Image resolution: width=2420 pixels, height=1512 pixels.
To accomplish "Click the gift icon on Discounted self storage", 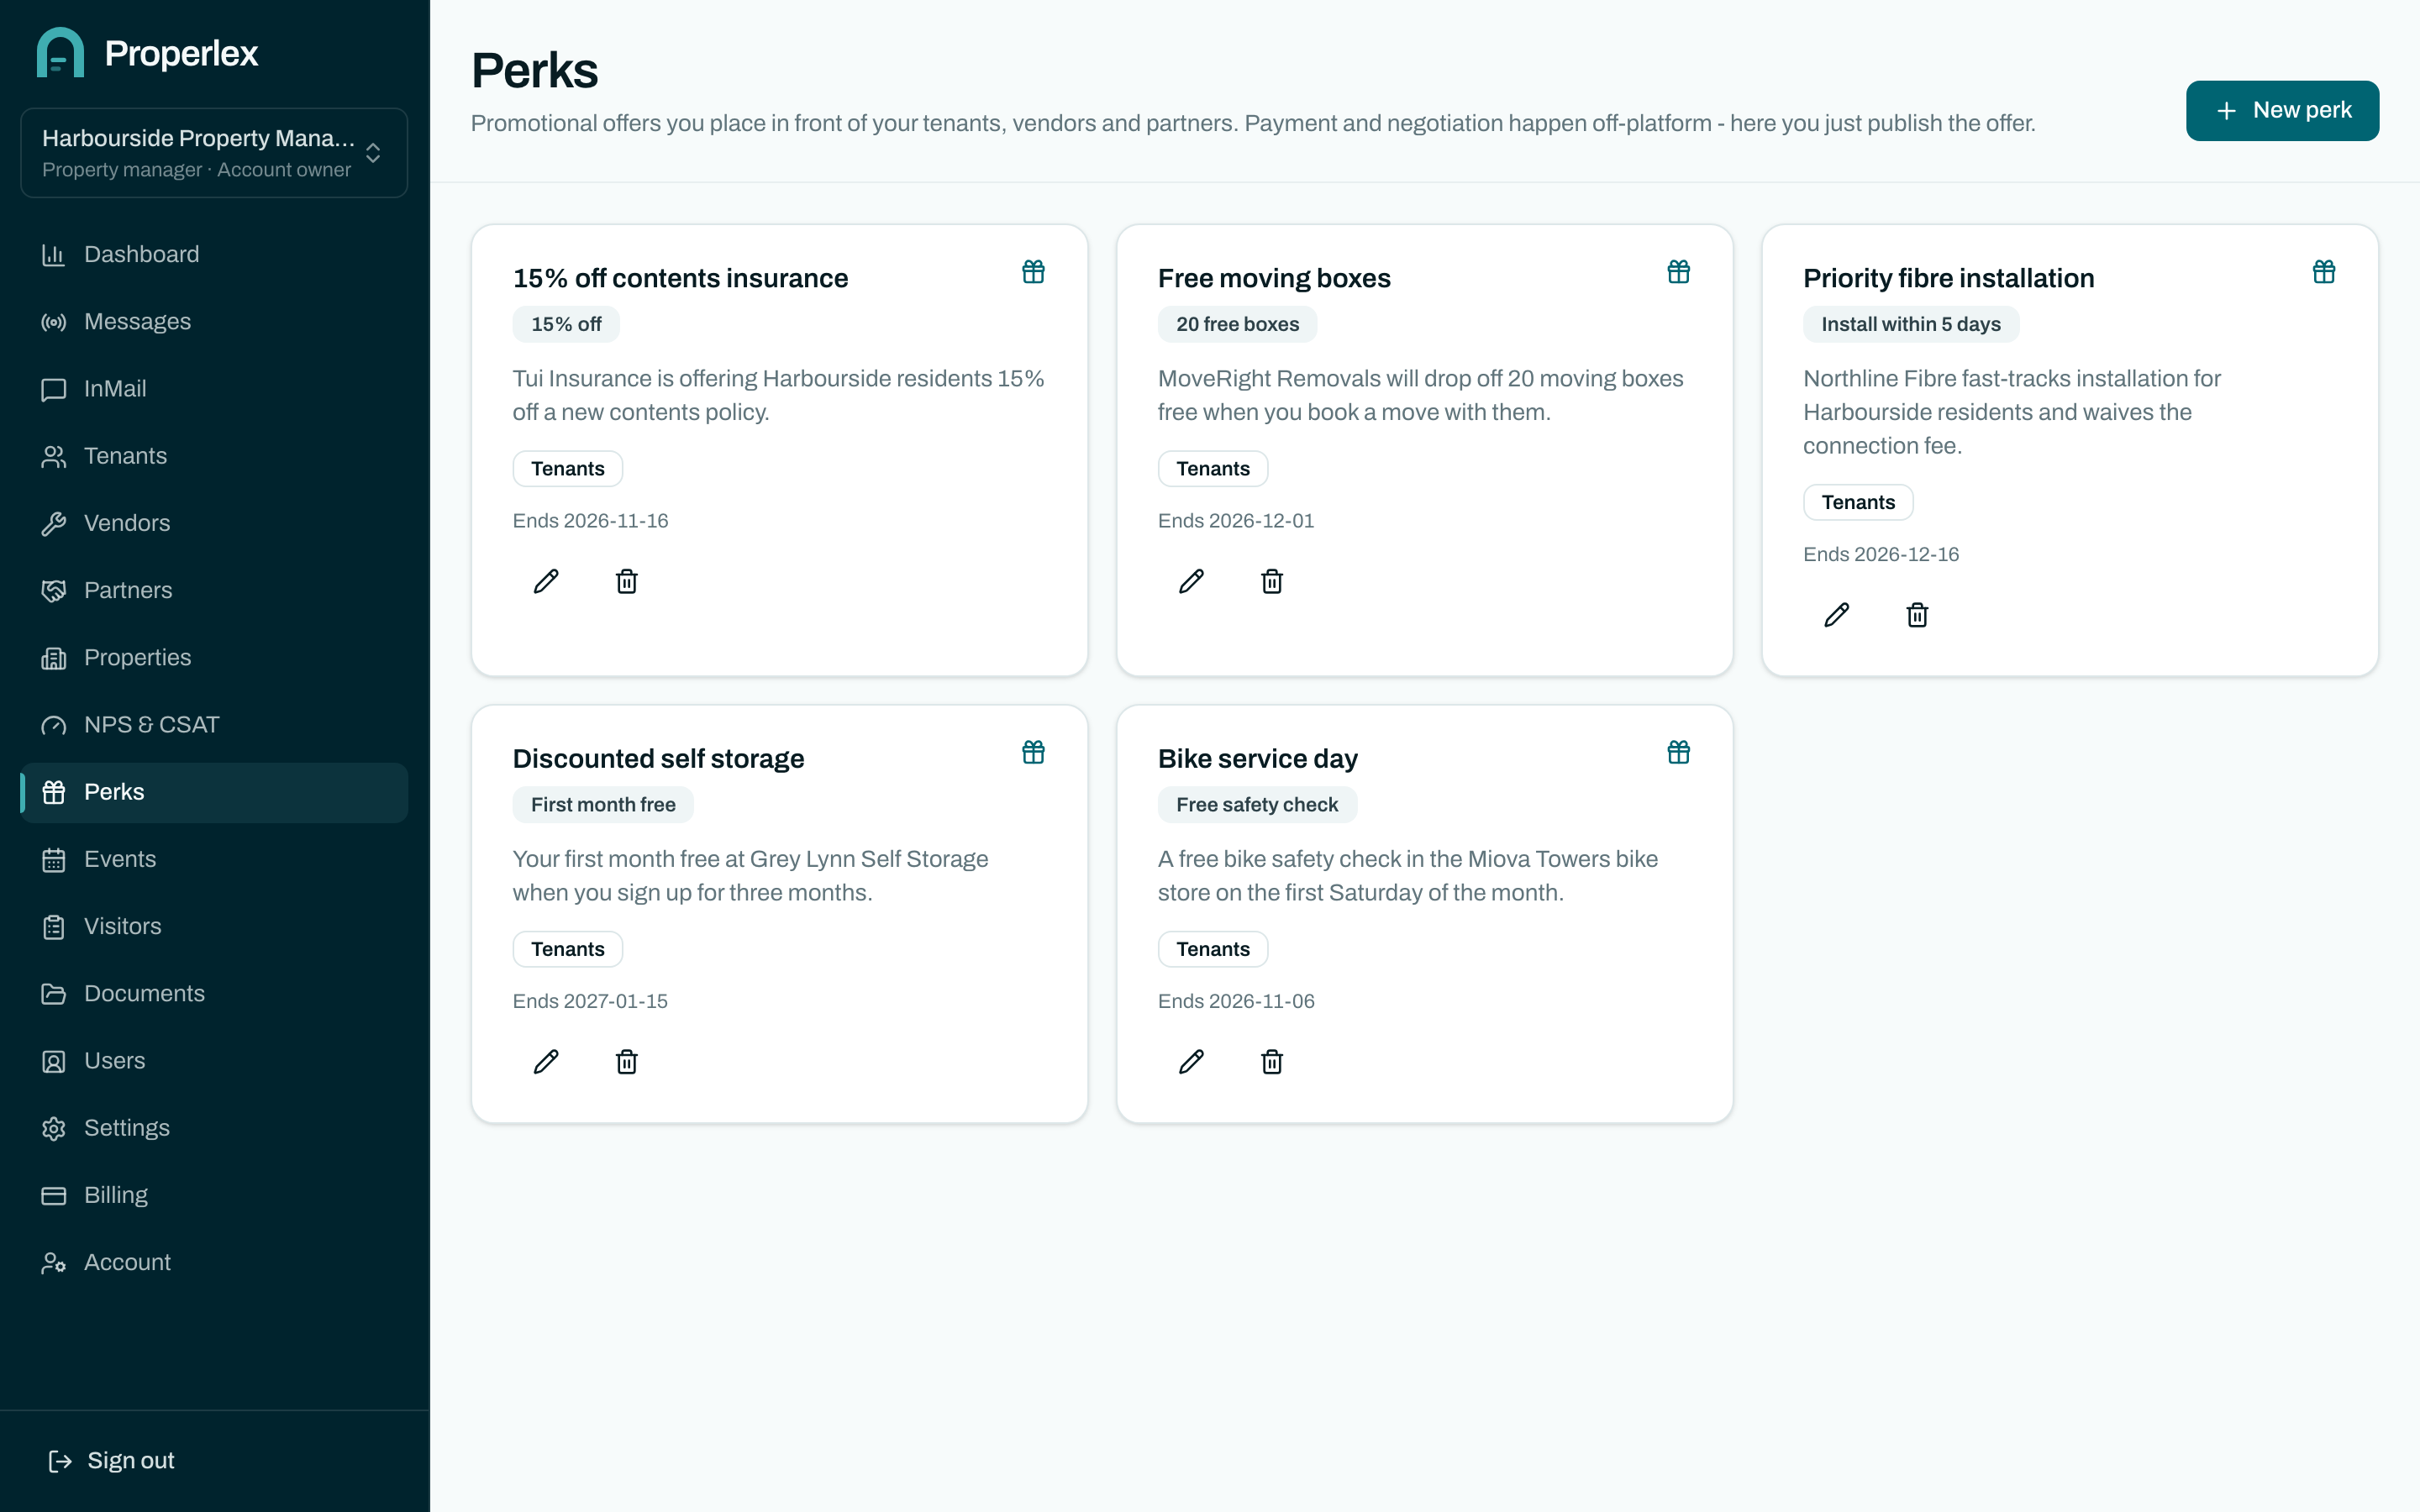I will tap(1033, 752).
